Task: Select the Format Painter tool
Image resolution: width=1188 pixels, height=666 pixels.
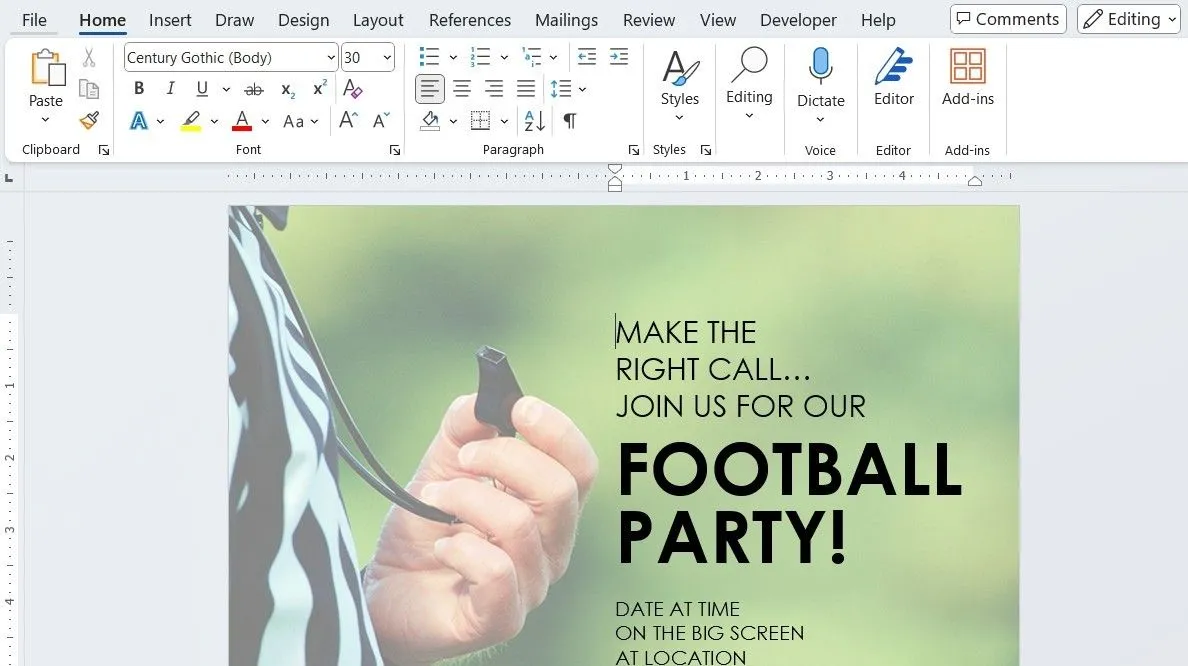Action: [89, 120]
